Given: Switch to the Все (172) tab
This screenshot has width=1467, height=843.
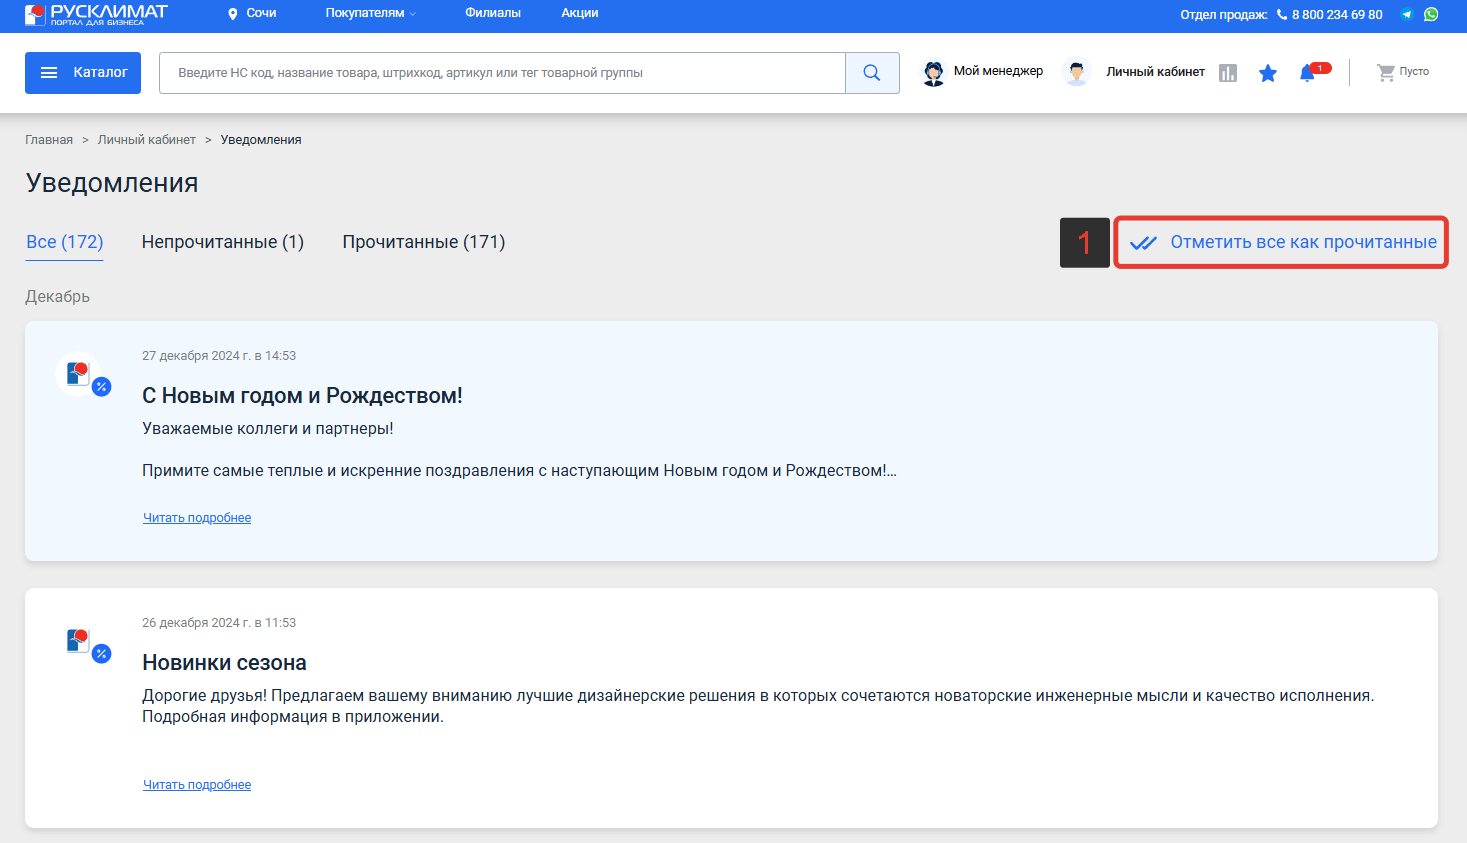Looking at the screenshot, I should 65,242.
